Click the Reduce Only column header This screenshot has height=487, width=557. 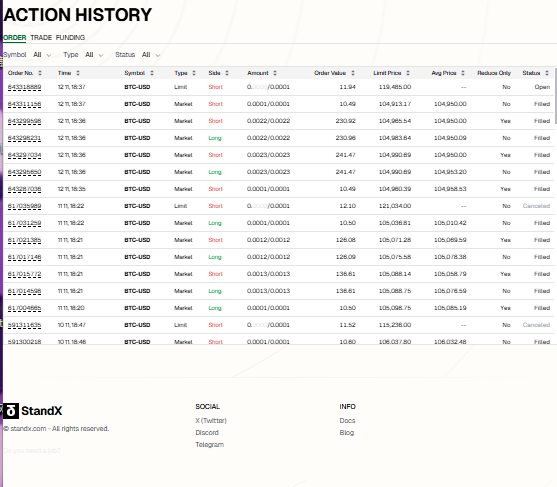click(x=494, y=73)
